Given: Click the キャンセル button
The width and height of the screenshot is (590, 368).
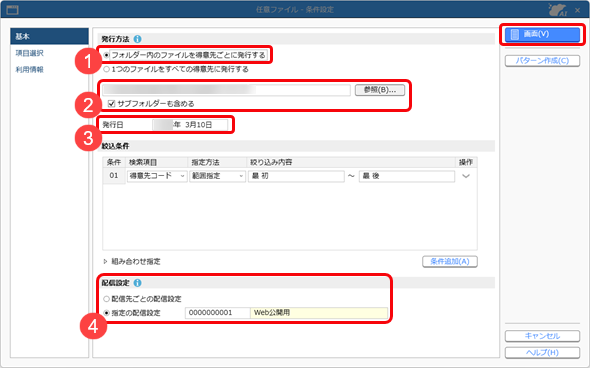Looking at the screenshot, I should [x=542, y=336].
